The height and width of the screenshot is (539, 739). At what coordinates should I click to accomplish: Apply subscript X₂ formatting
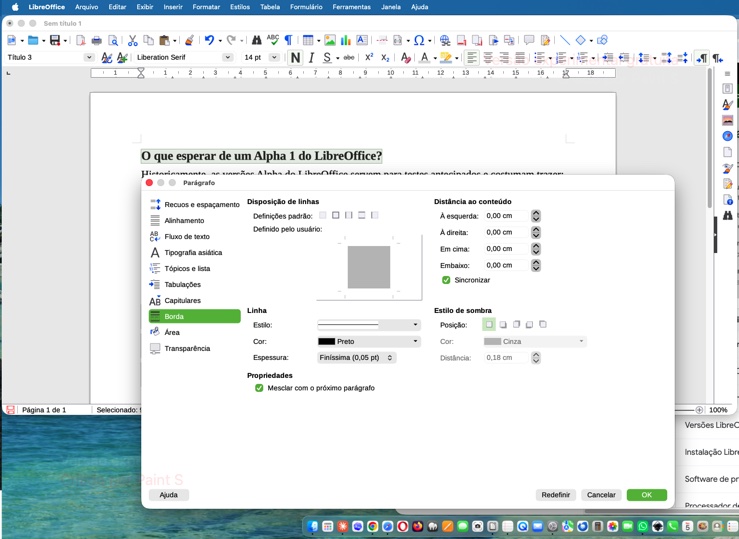tap(385, 57)
